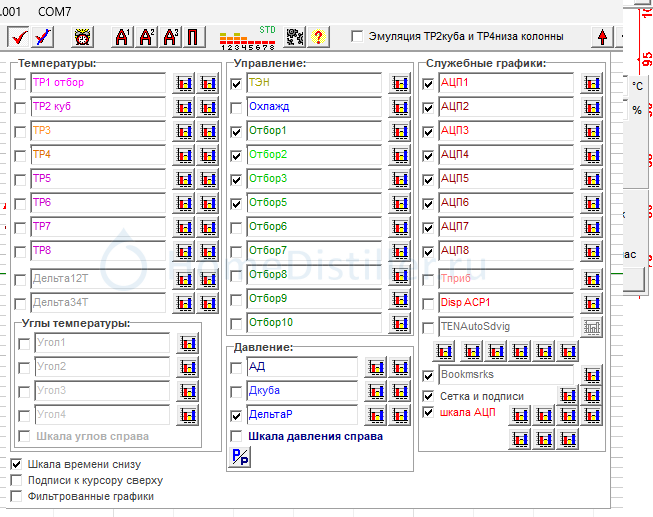Enable Шкала давления справа checkbox
Image resolution: width=653 pixels, height=517 pixels.
click(236, 436)
